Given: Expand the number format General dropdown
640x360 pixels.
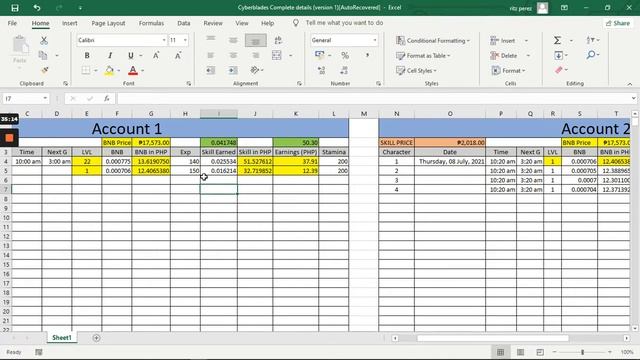Looking at the screenshot, I should point(374,40).
